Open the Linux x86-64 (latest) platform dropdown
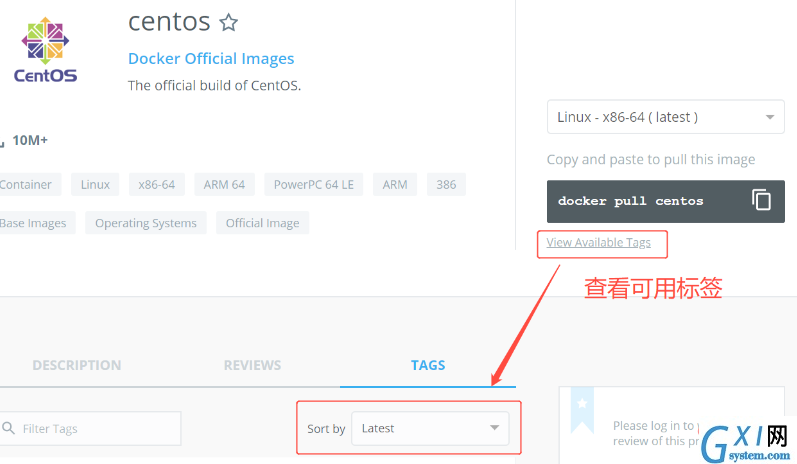This screenshot has height=464, width=797. point(665,117)
